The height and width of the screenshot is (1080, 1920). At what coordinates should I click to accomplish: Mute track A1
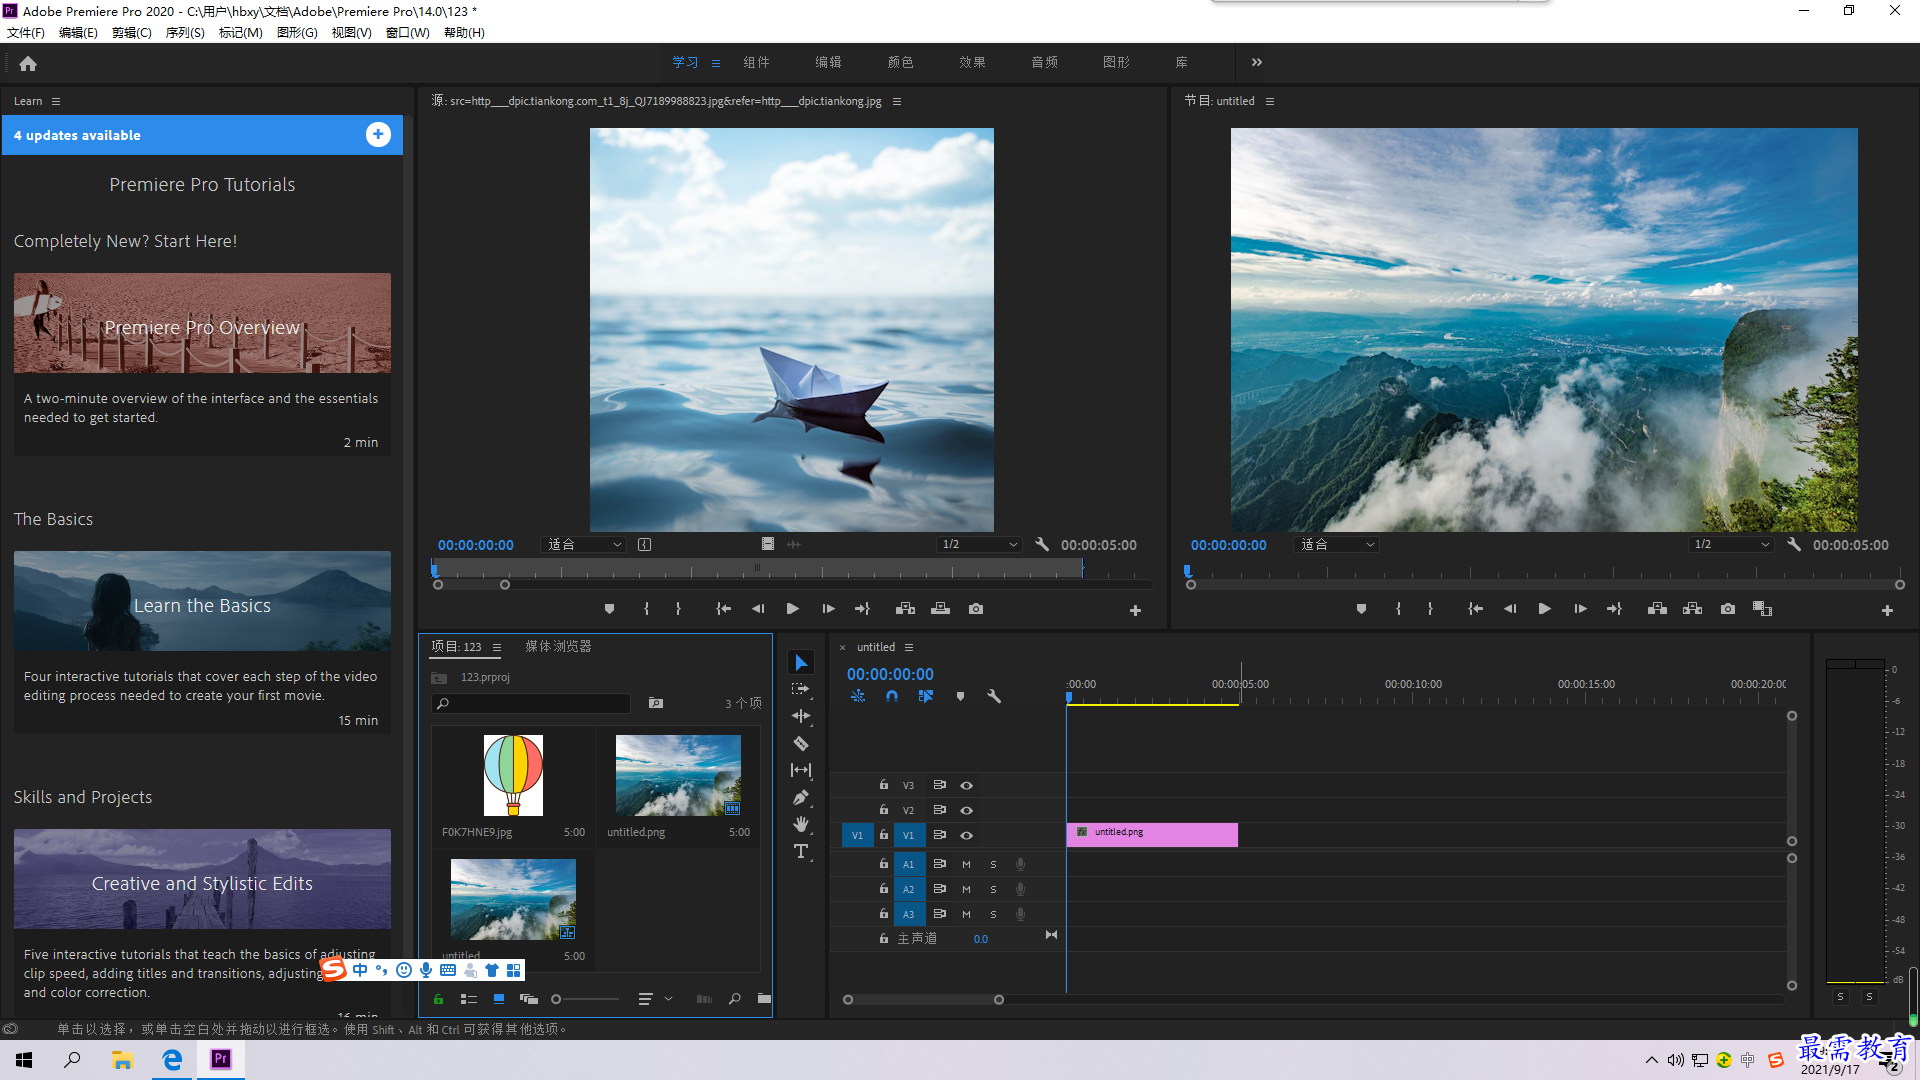(966, 864)
